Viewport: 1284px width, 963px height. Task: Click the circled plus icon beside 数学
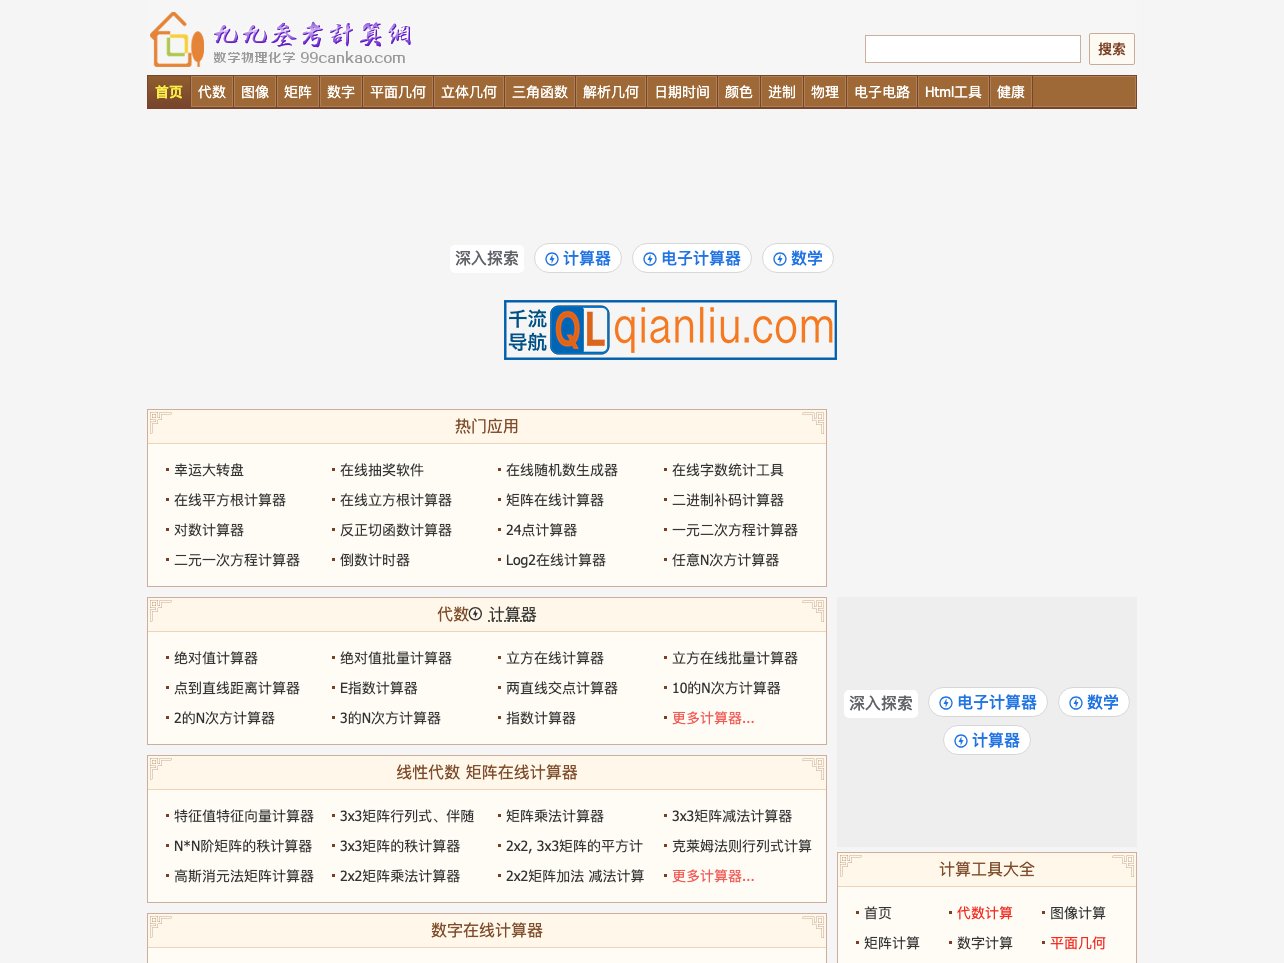tap(779, 258)
